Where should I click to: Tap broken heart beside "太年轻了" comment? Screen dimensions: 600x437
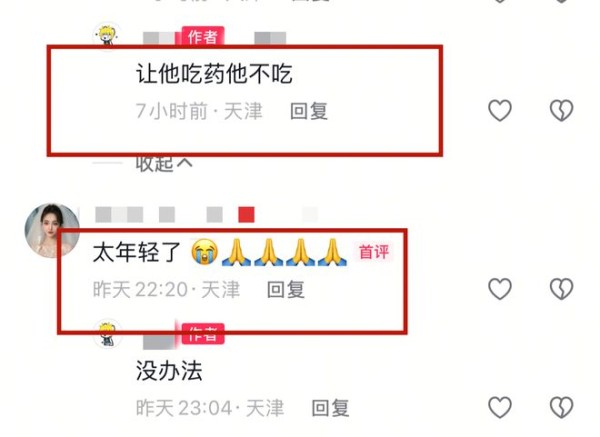[x=561, y=288]
